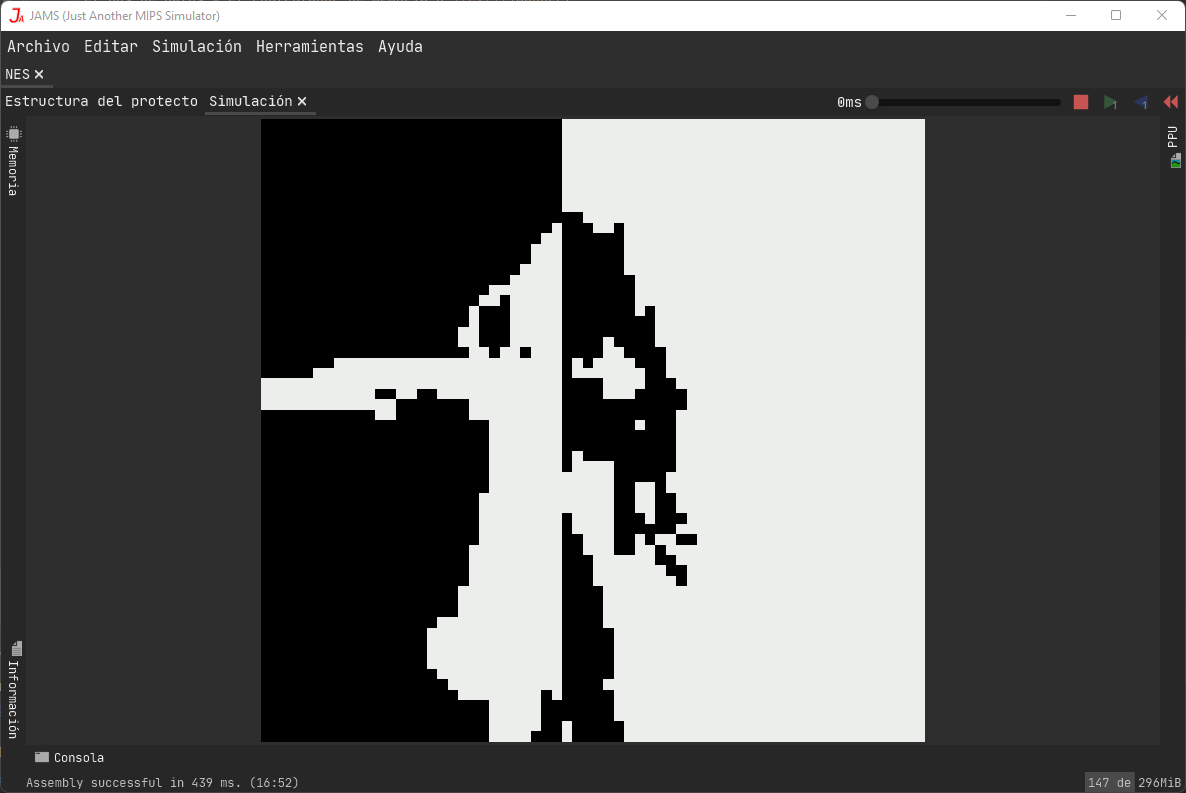Open the Ayuda menu
The image size is (1186, 793).
click(x=400, y=46)
